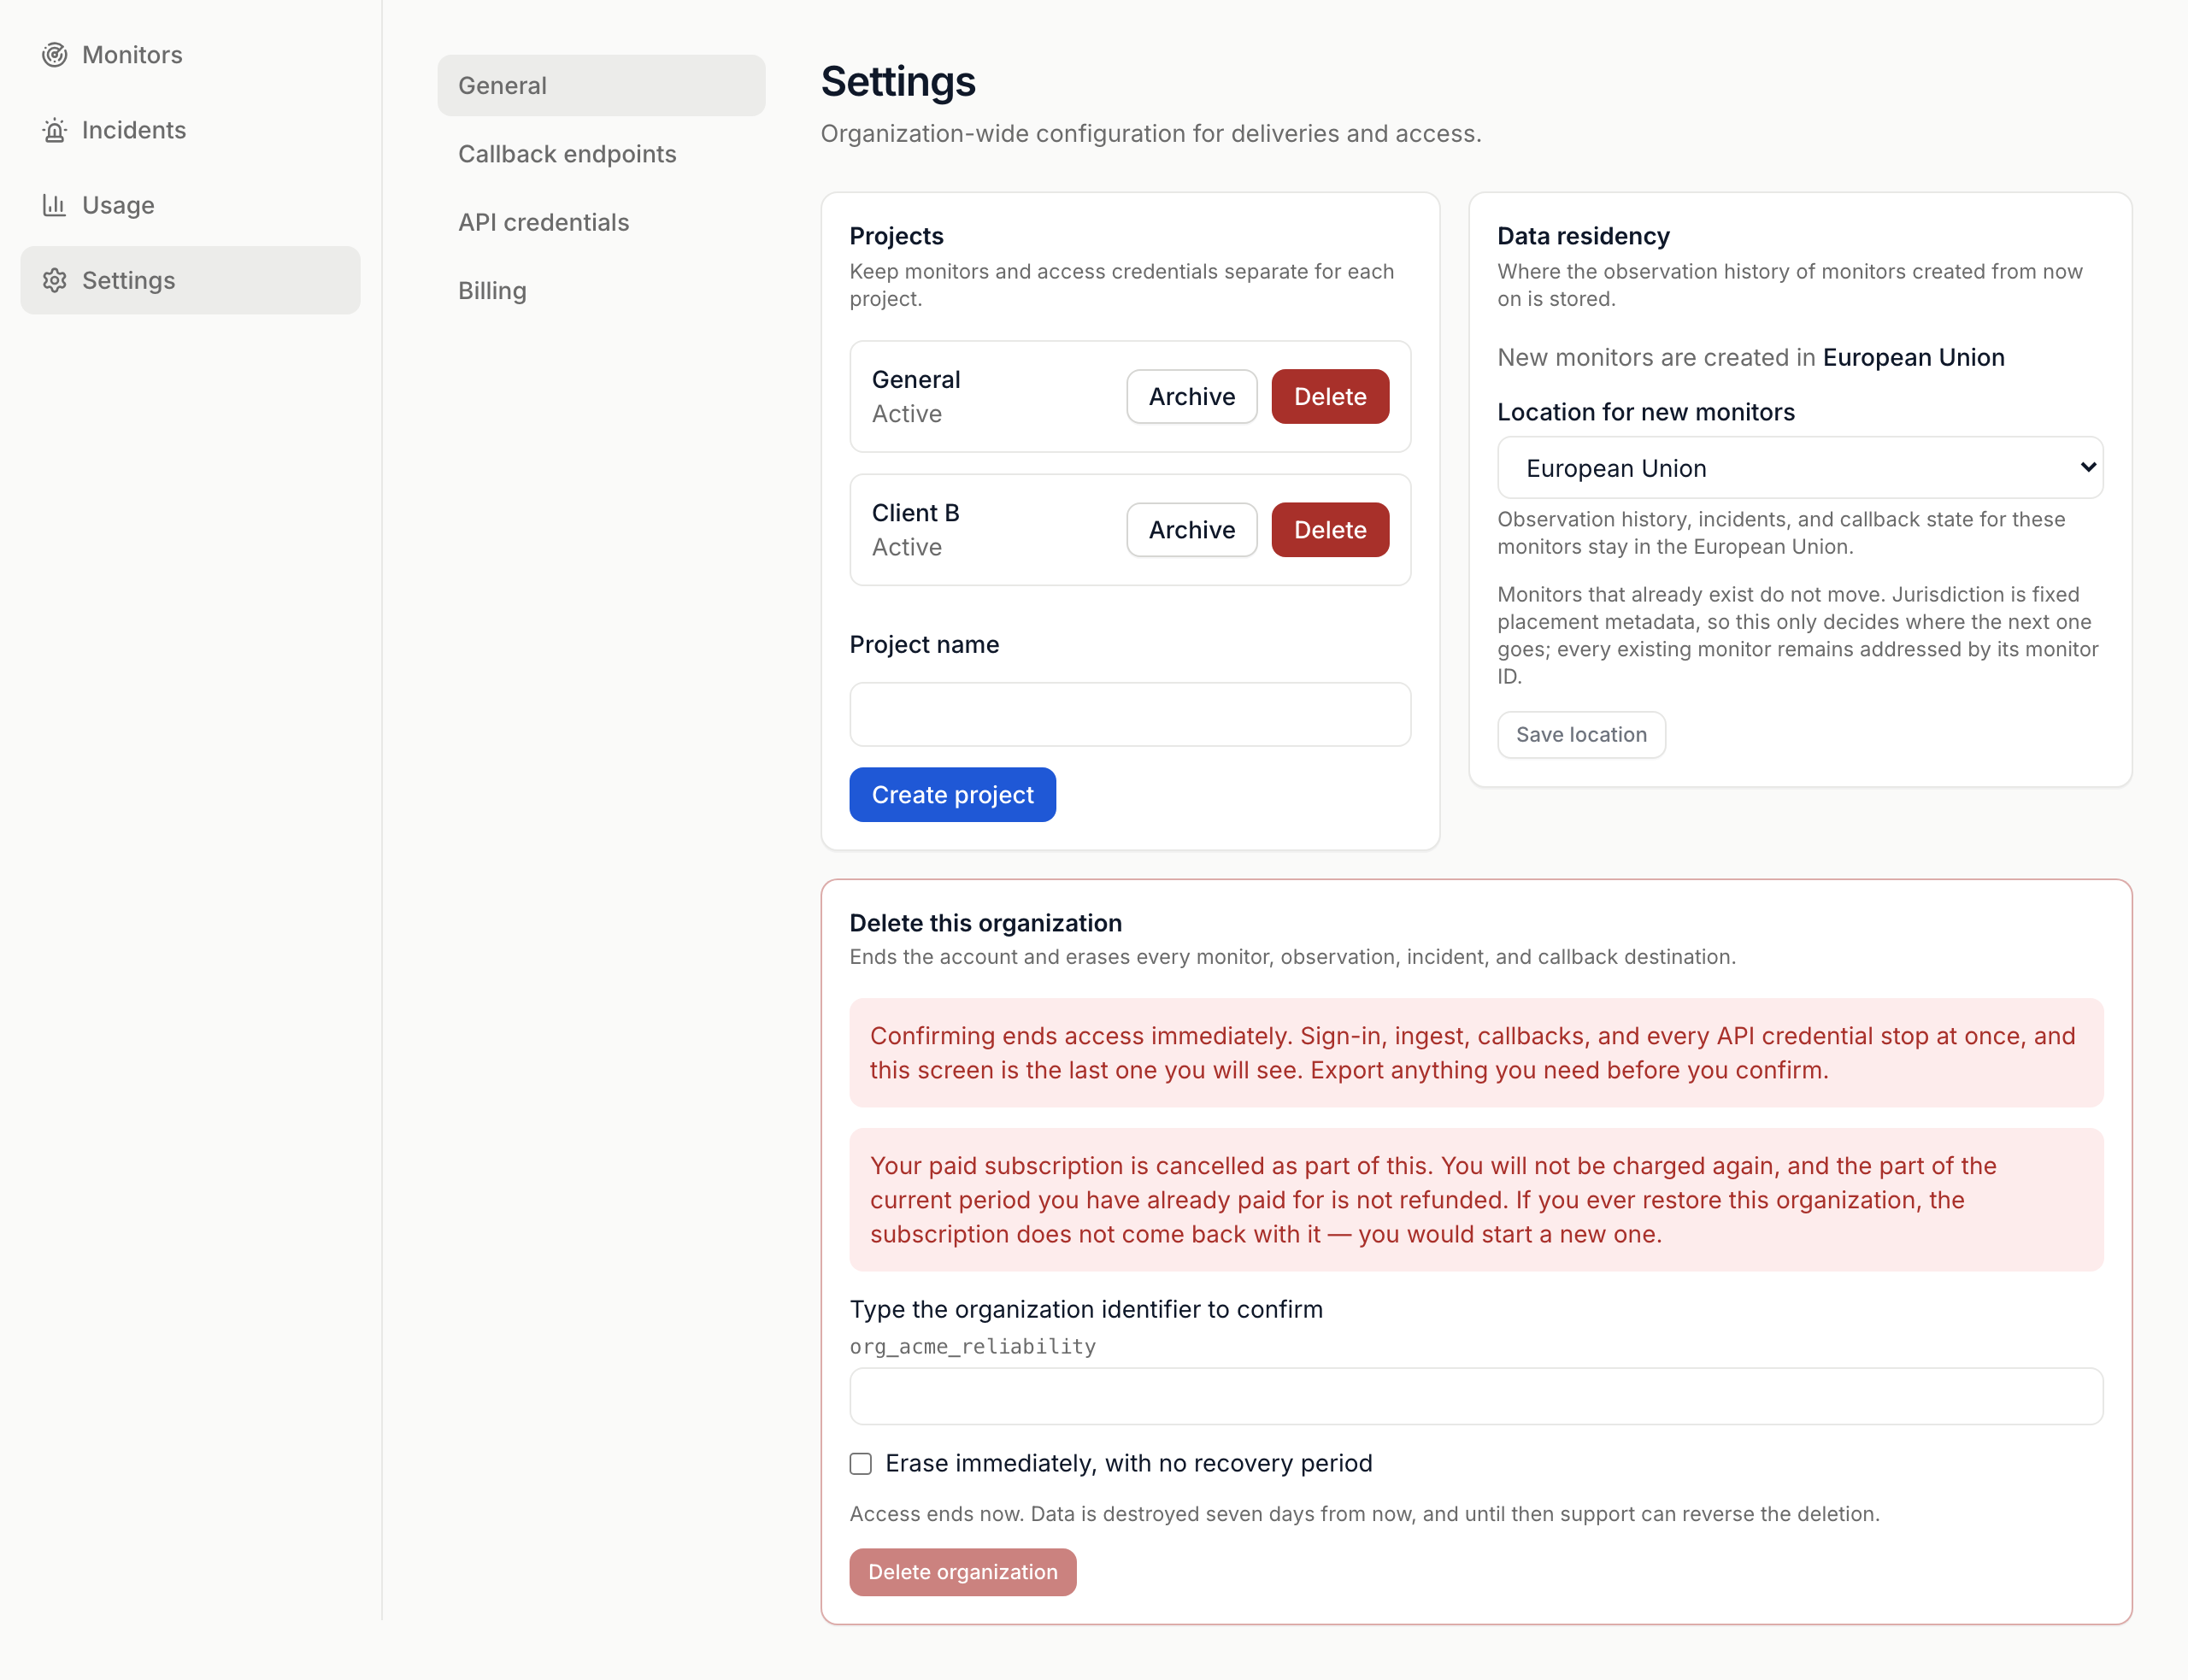Select the General settings tab
The height and width of the screenshot is (1680, 2188).
point(601,85)
